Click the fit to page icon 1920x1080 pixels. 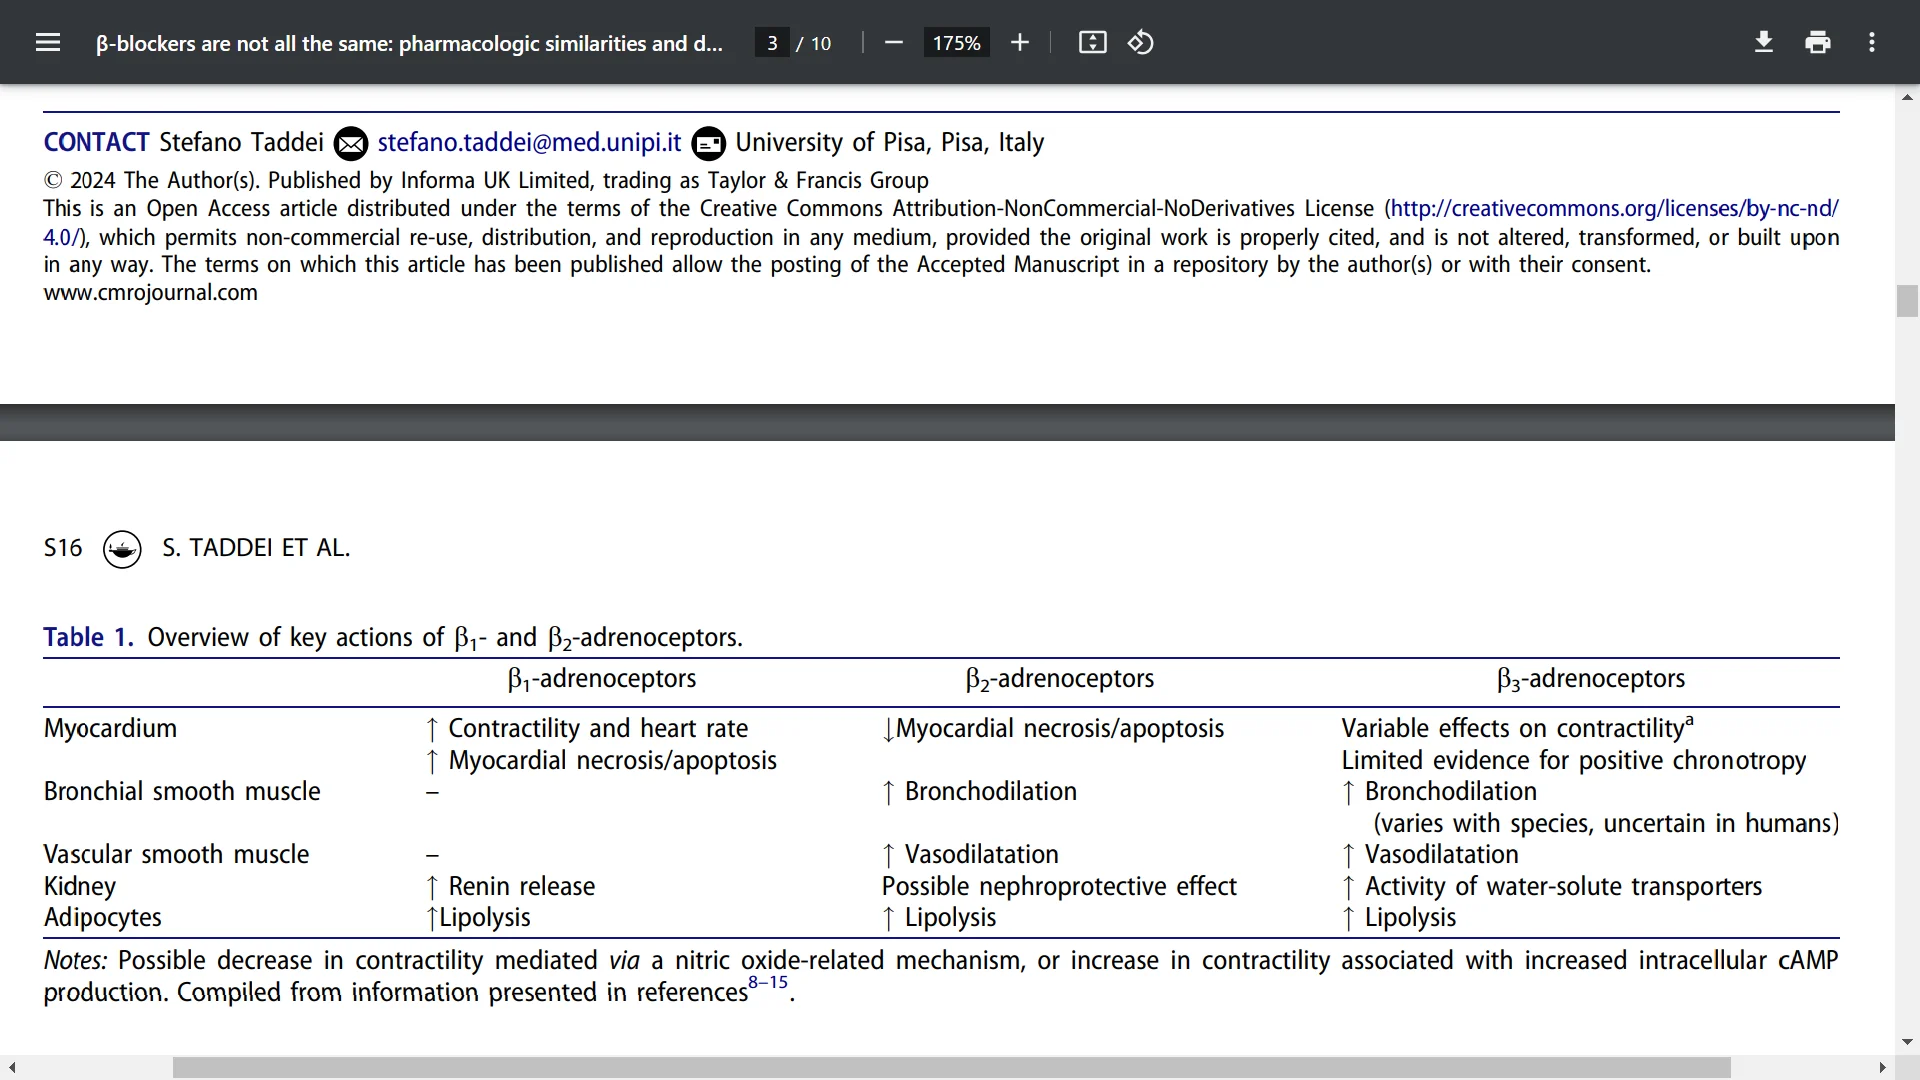1092,43
